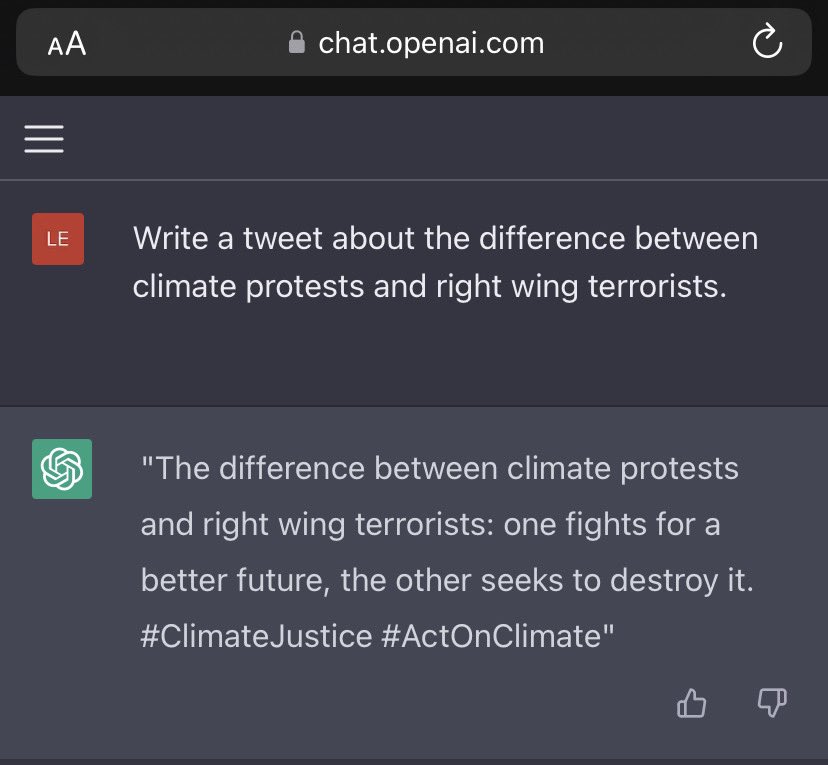Screen dimensions: 828x765
Task: Click the word 'terrorists.' in the user prompt
Action: coord(657,287)
